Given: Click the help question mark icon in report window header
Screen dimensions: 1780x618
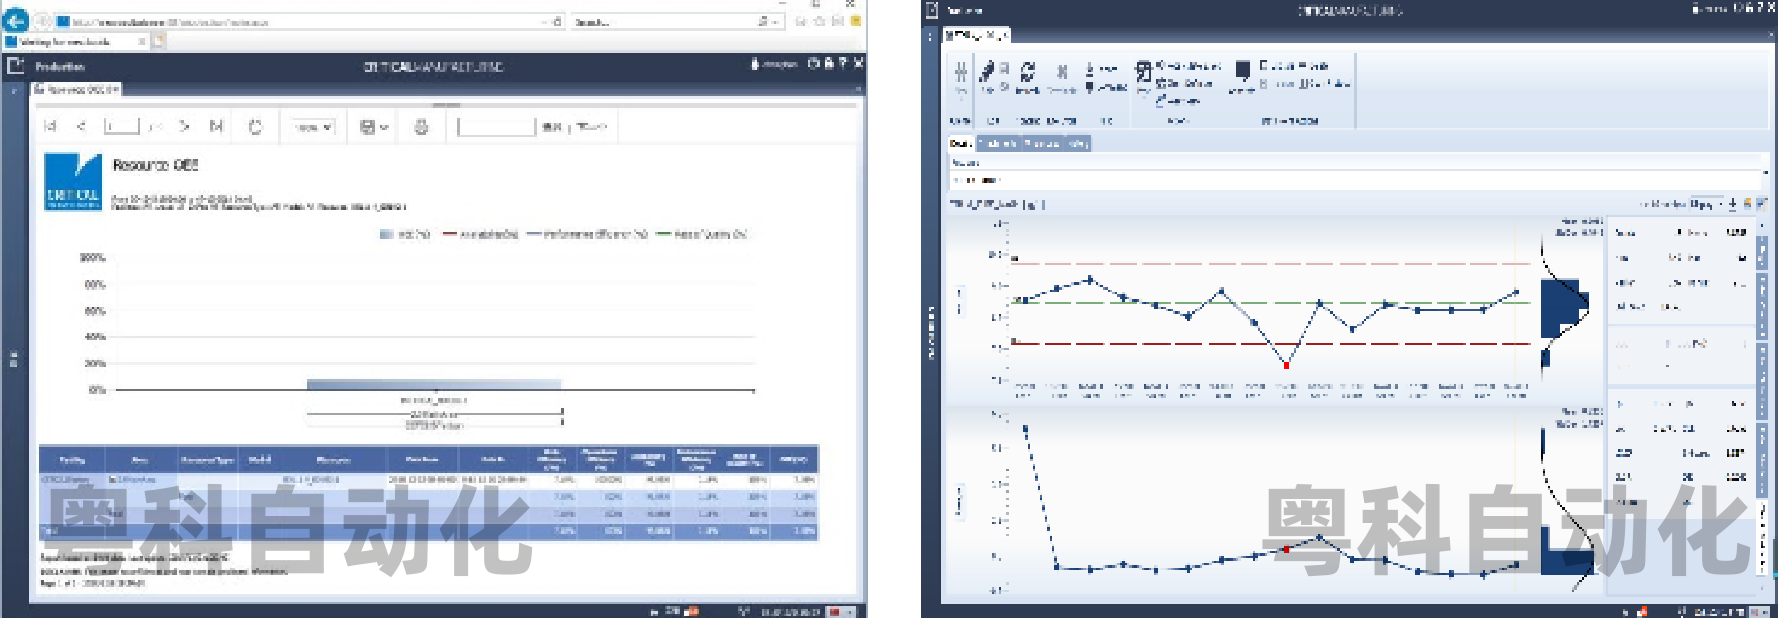Looking at the screenshot, I should click(842, 64).
